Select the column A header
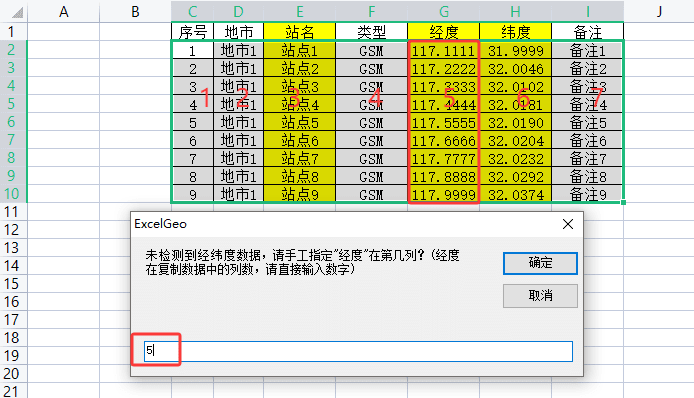Screen dimensions: 694x398 [64, 12]
